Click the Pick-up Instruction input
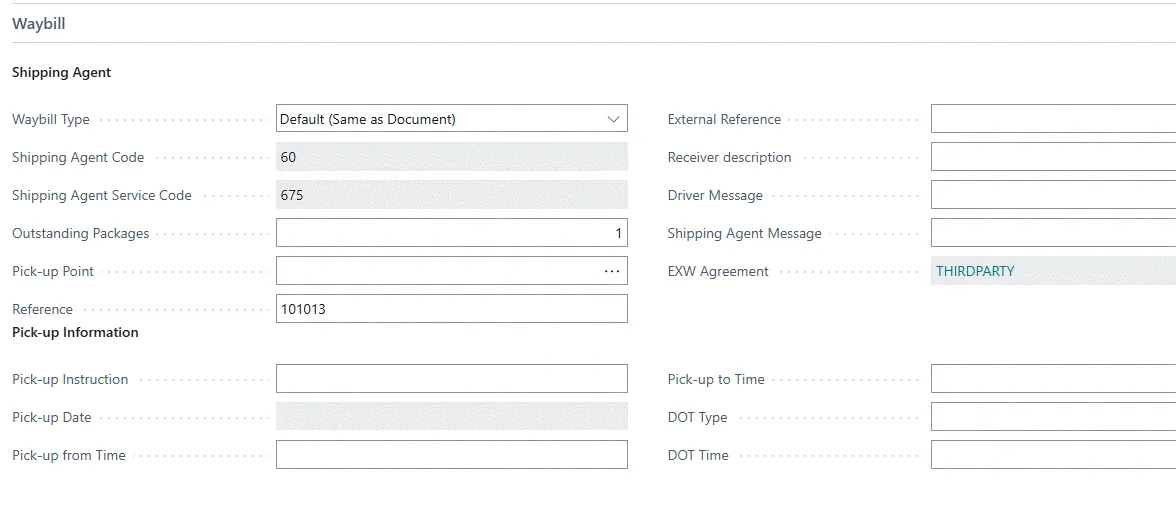 pos(451,379)
